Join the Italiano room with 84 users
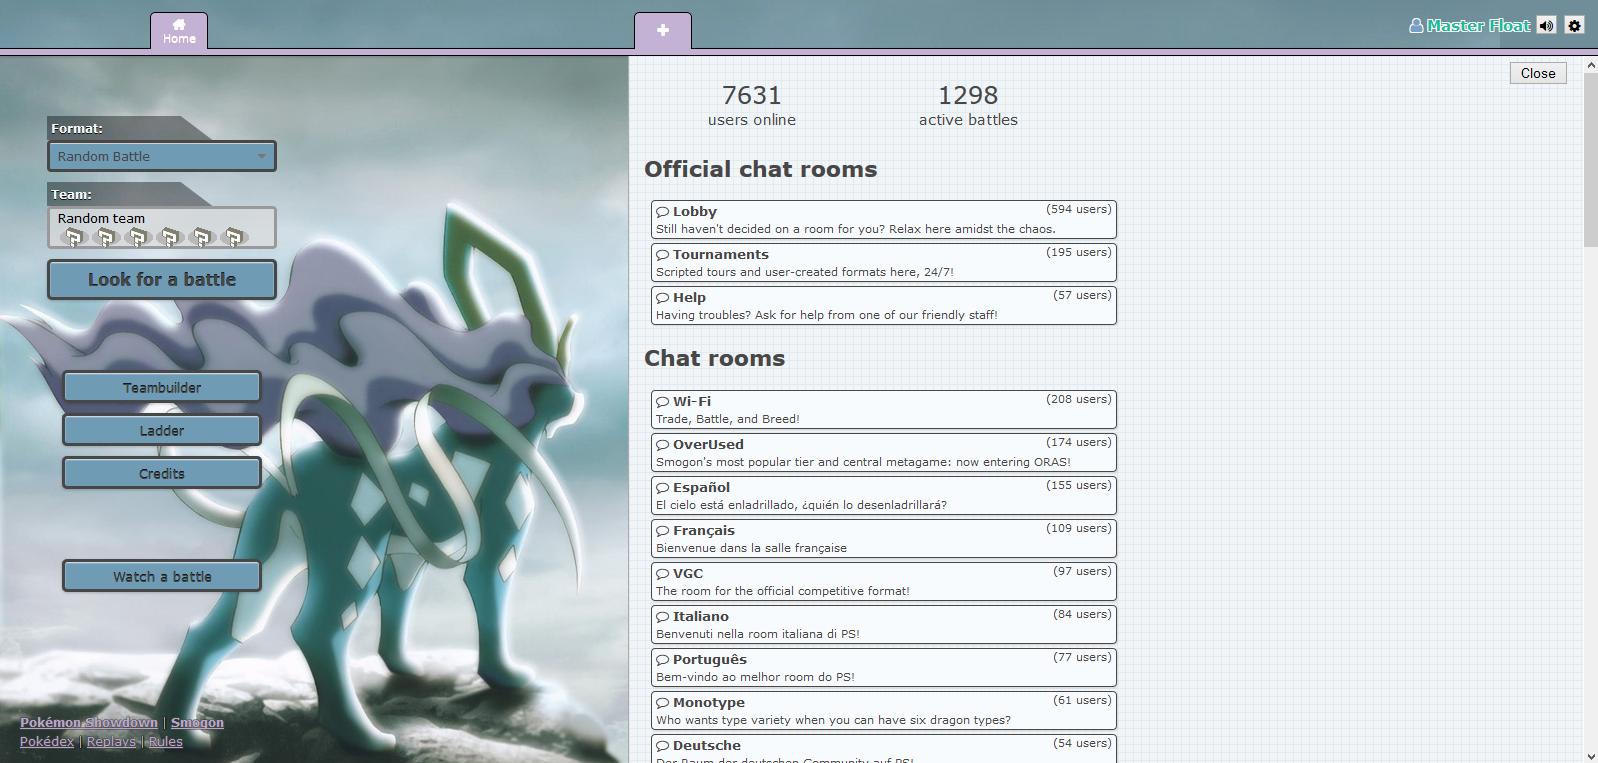Viewport: 1598px width, 763px height. click(x=884, y=625)
